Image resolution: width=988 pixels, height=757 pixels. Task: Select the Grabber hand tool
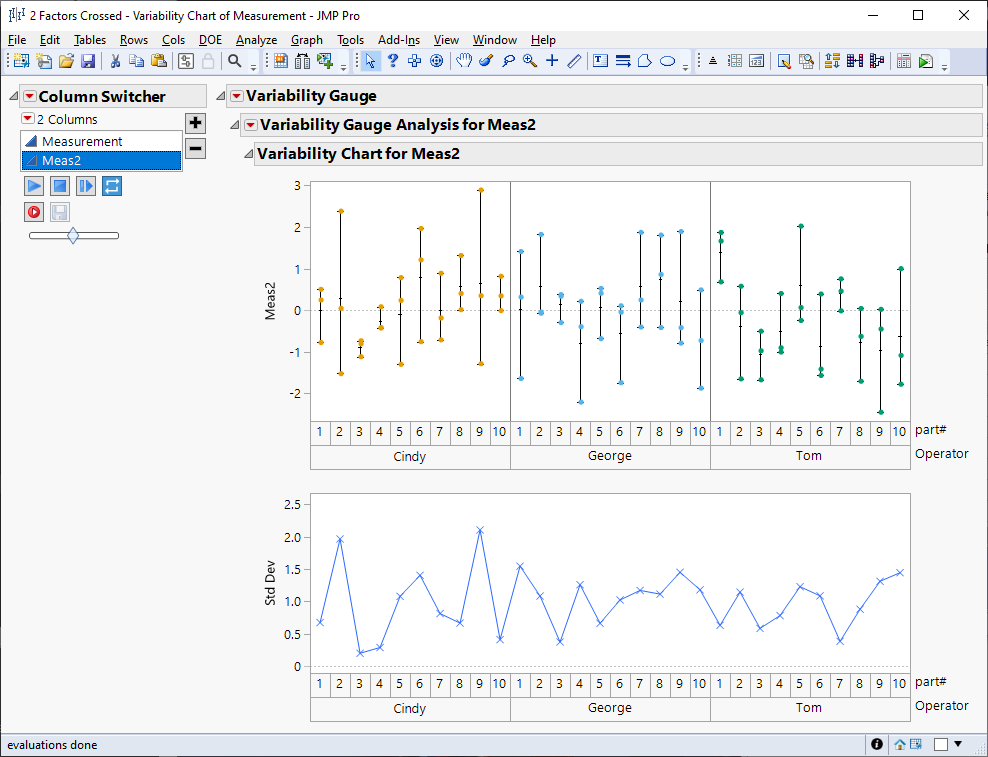click(464, 61)
